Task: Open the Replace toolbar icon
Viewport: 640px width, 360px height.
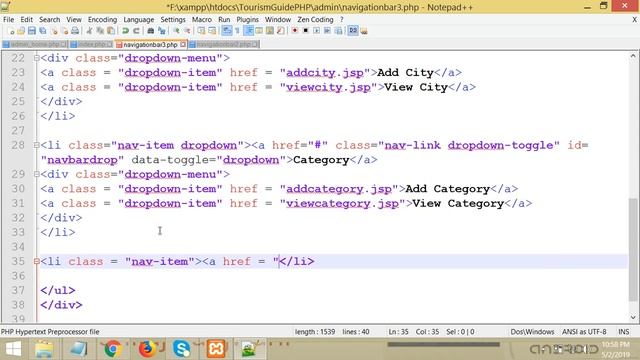Action: coord(162,31)
